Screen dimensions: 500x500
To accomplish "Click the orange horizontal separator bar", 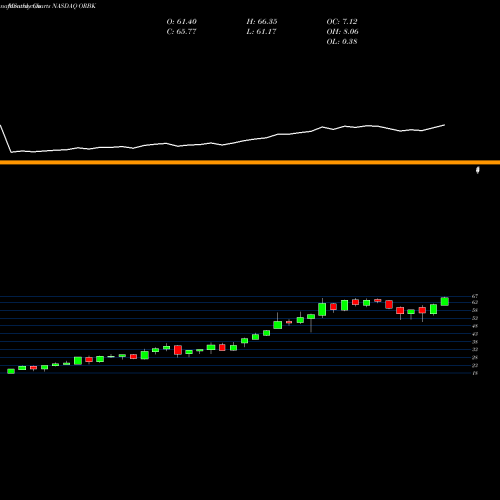I will [x=250, y=162].
